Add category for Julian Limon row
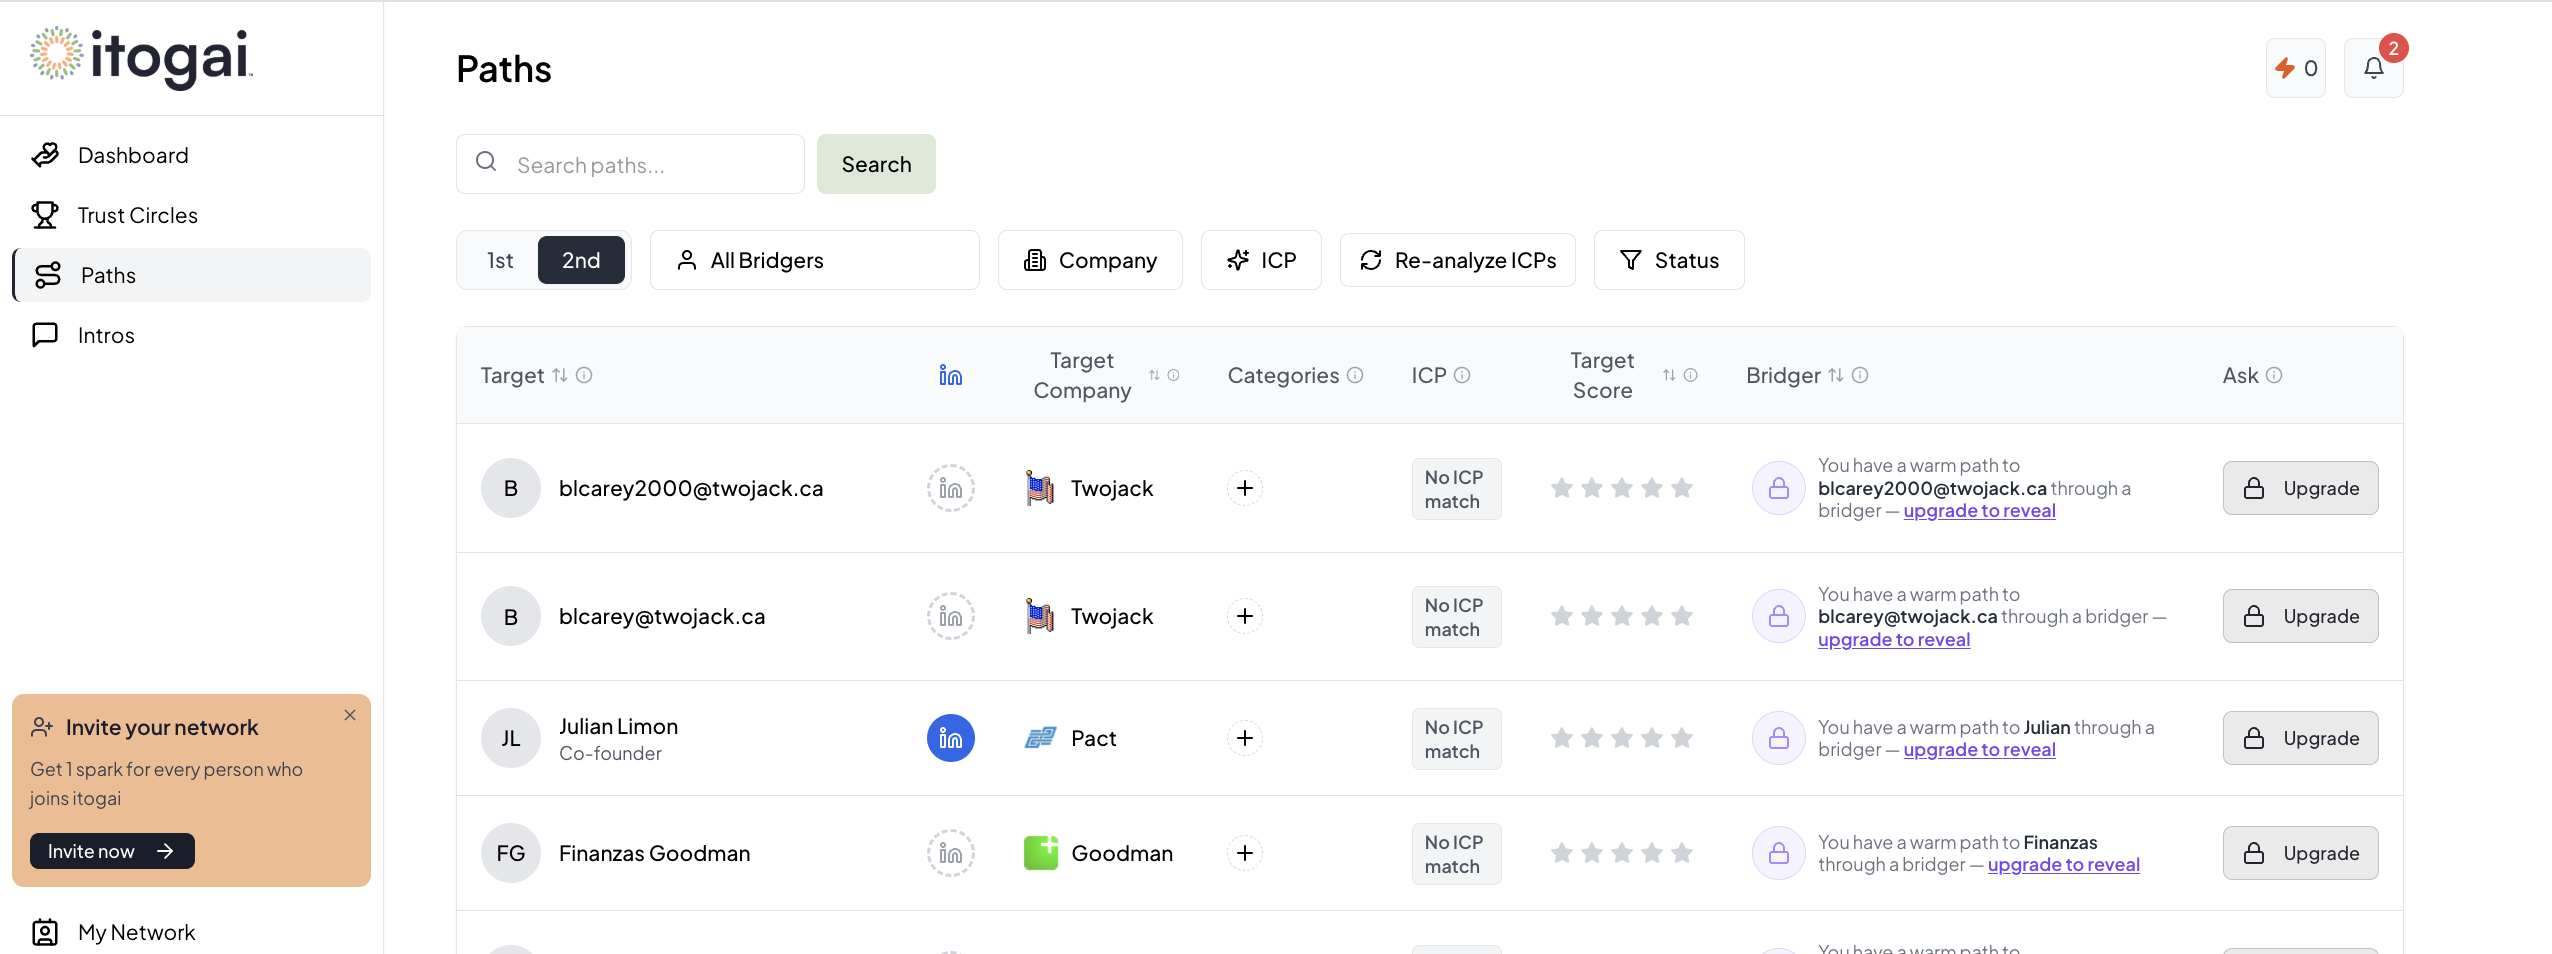 (1244, 738)
